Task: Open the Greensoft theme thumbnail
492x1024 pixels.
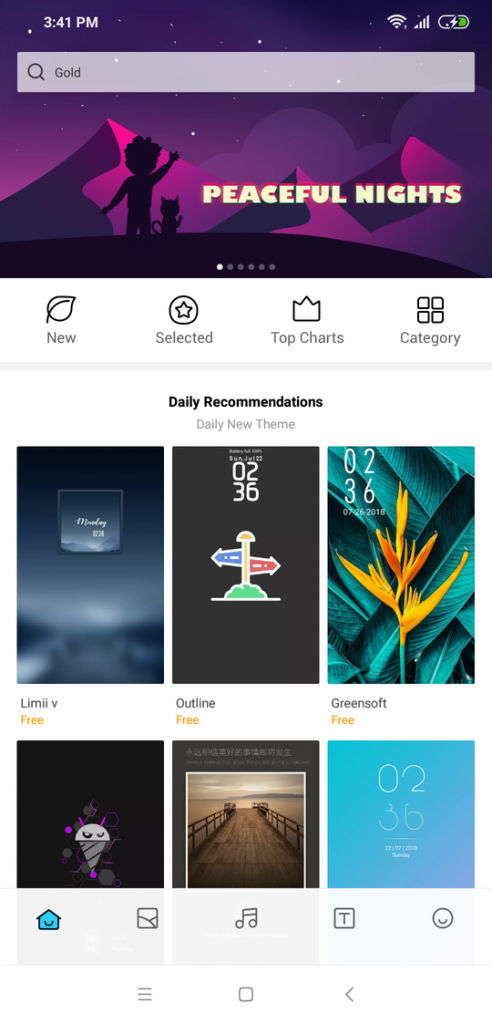Action: click(x=401, y=565)
